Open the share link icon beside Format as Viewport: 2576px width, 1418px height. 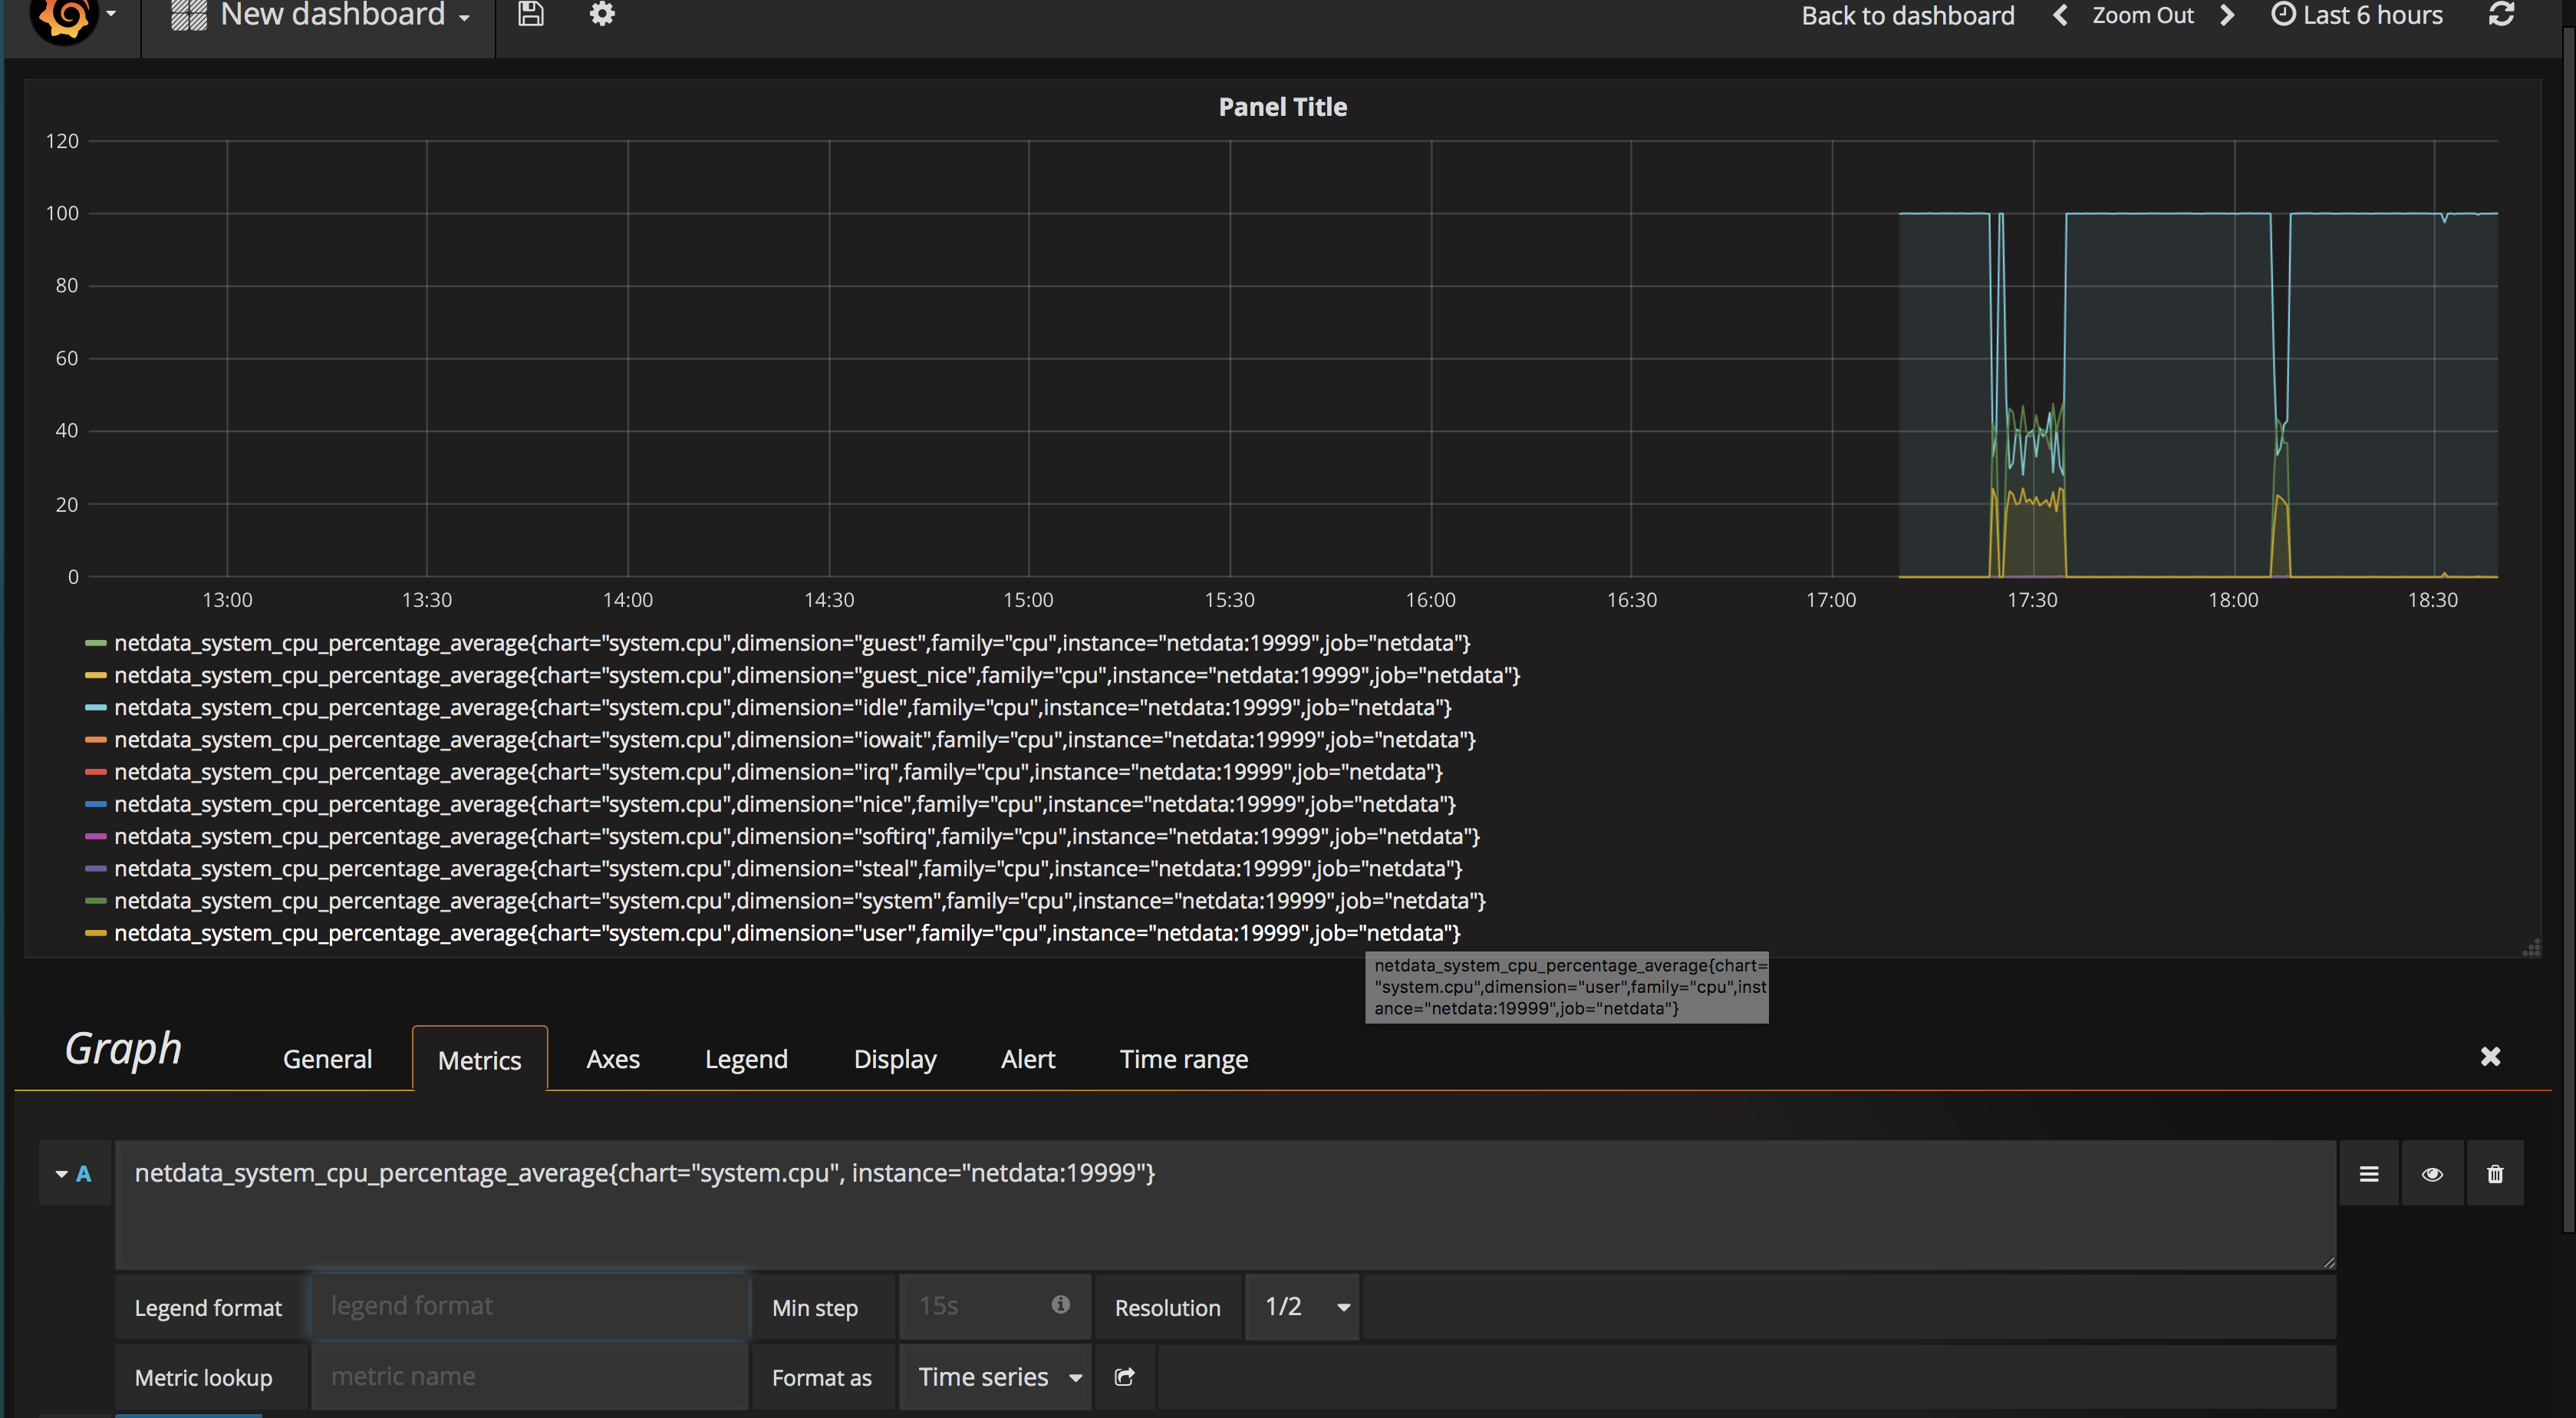(1124, 1377)
